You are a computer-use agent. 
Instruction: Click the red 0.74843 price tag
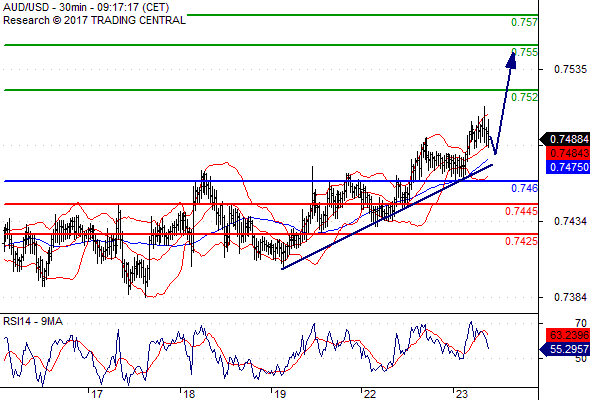point(568,153)
